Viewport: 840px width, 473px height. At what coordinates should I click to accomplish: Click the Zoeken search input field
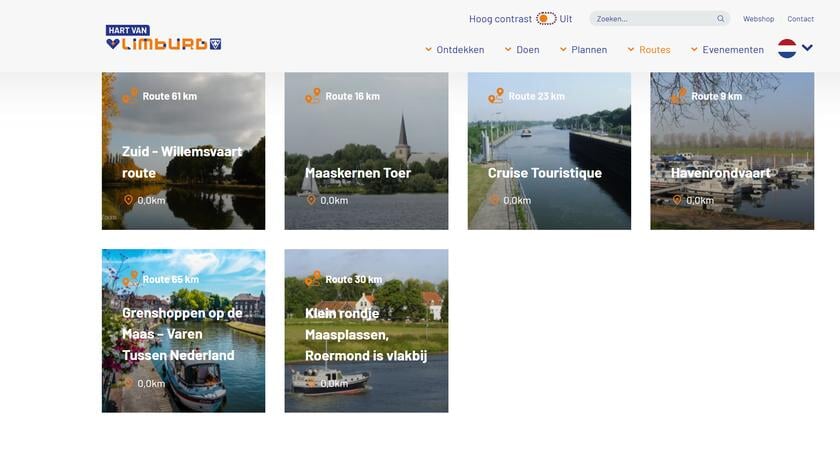pos(650,19)
